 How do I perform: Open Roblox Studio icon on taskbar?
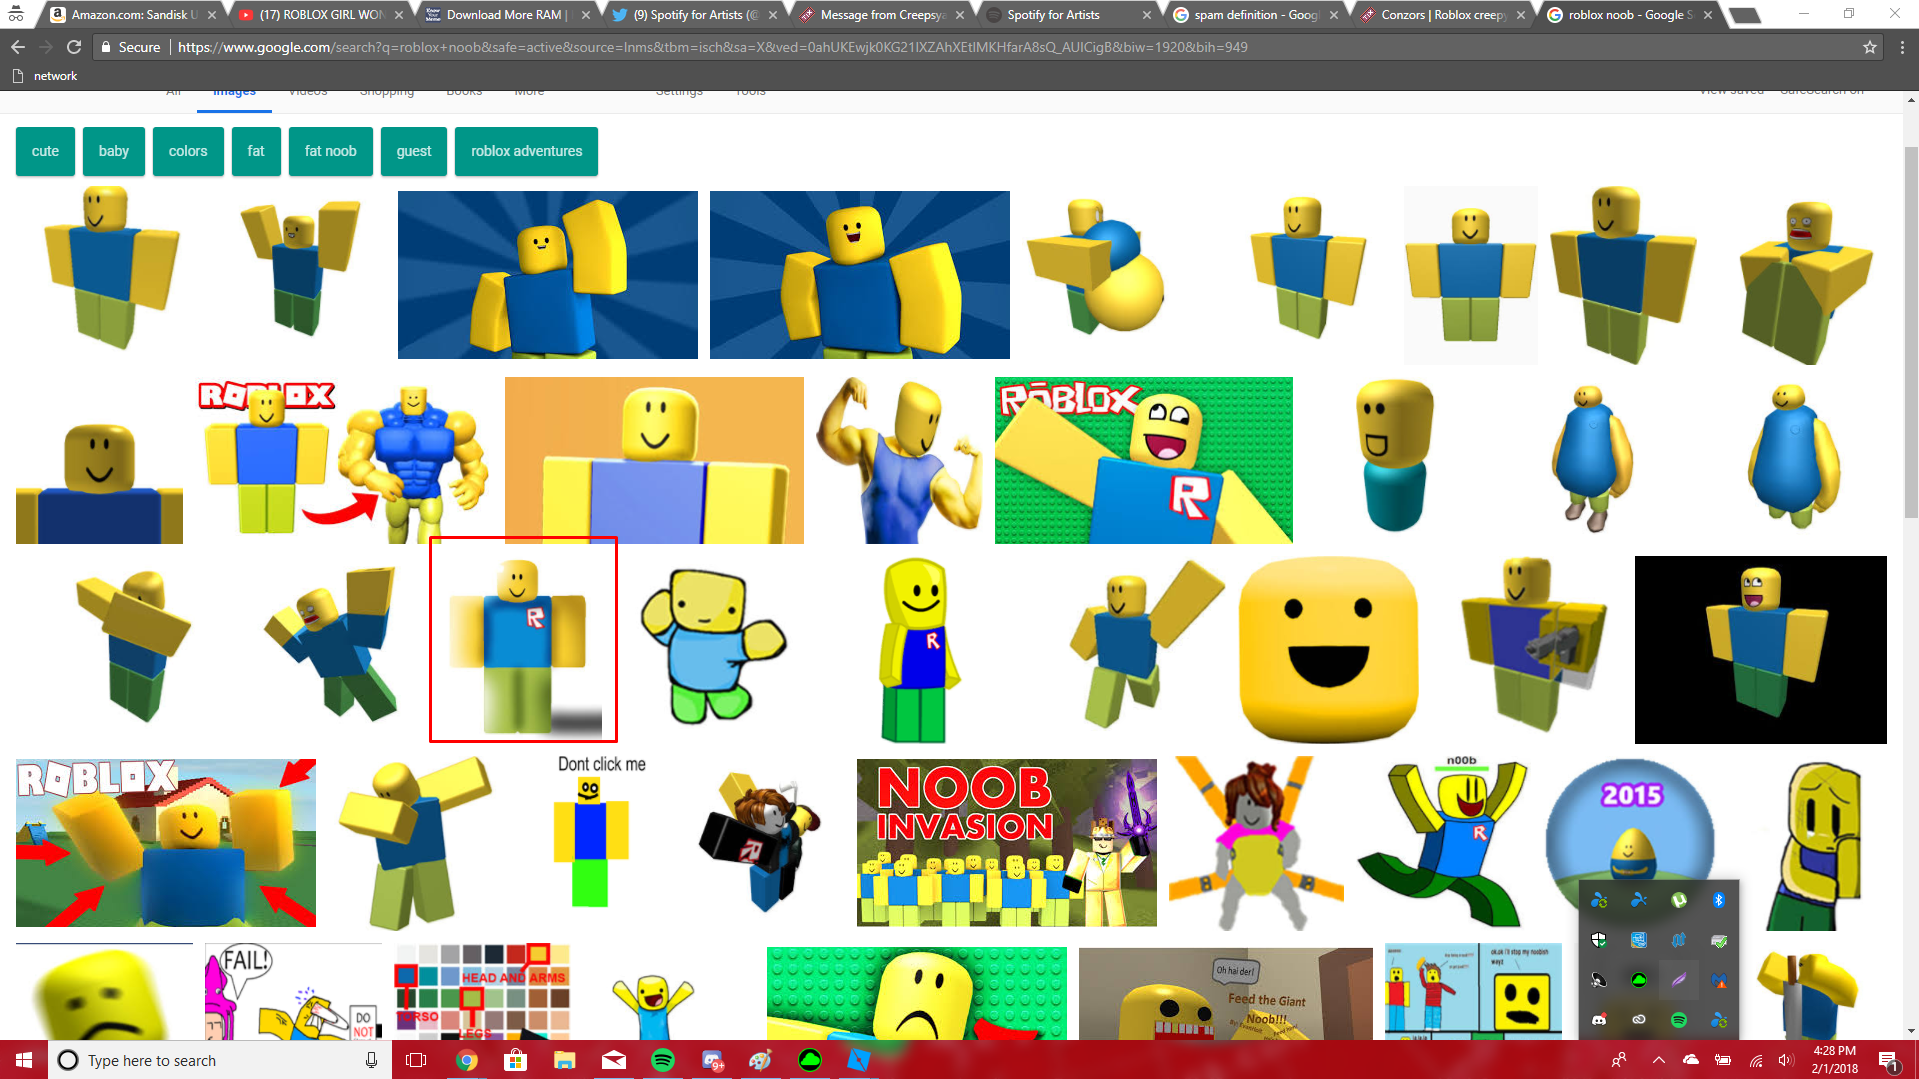point(859,1060)
